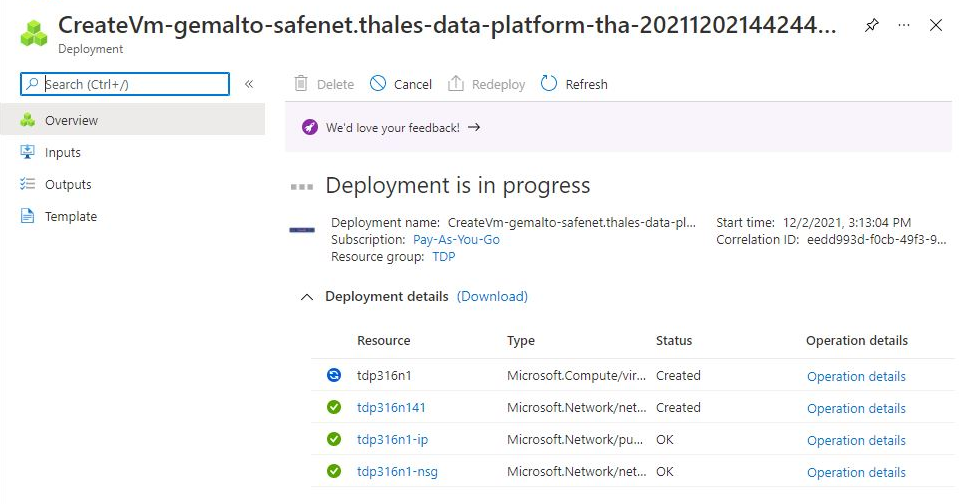
Task: Click the Delete trash icon
Action: tap(301, 83)
